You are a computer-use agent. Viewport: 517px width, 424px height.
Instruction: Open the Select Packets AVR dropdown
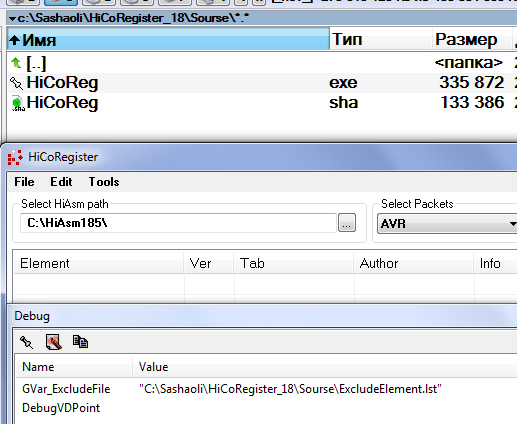point(447,224)
